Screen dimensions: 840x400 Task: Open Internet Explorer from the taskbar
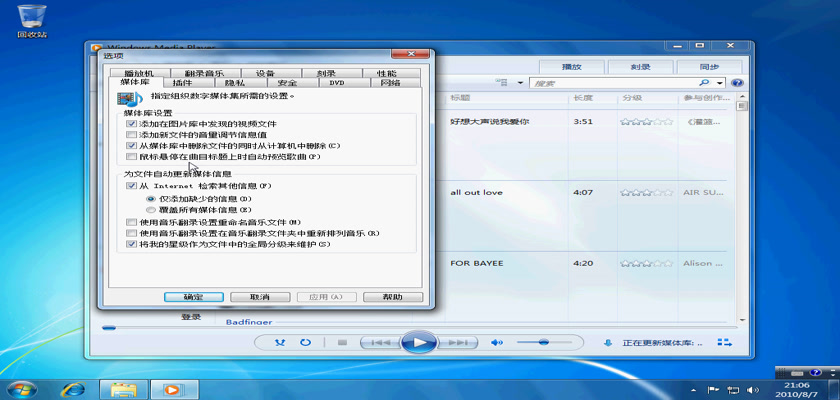click(72, 389)
